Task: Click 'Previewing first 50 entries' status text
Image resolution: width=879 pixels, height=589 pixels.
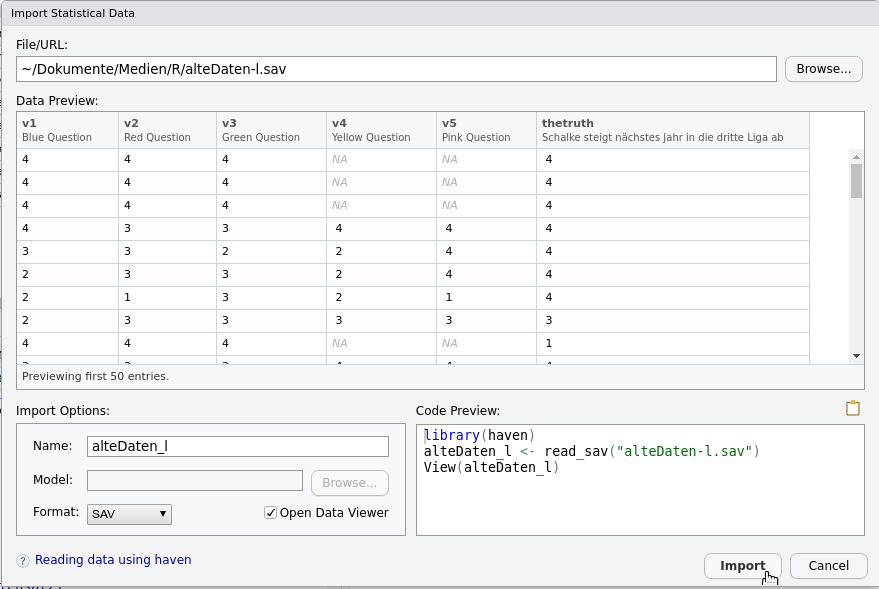Action: pos(95,376)
